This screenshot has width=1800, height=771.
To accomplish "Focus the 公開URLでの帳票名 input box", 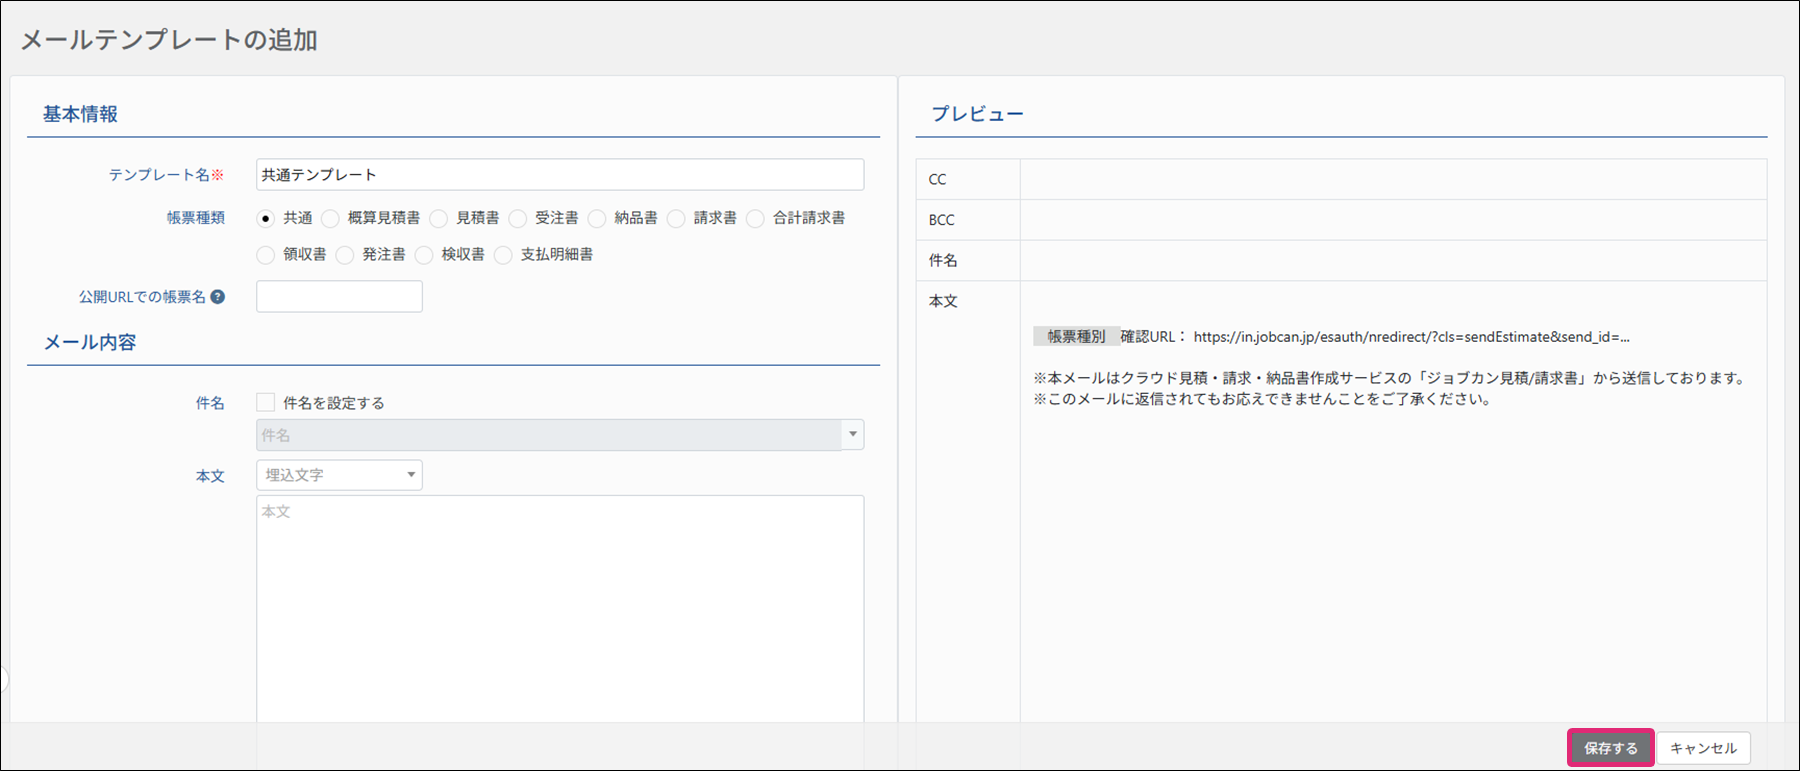I will pyautogui.click(x=339, y=297).
